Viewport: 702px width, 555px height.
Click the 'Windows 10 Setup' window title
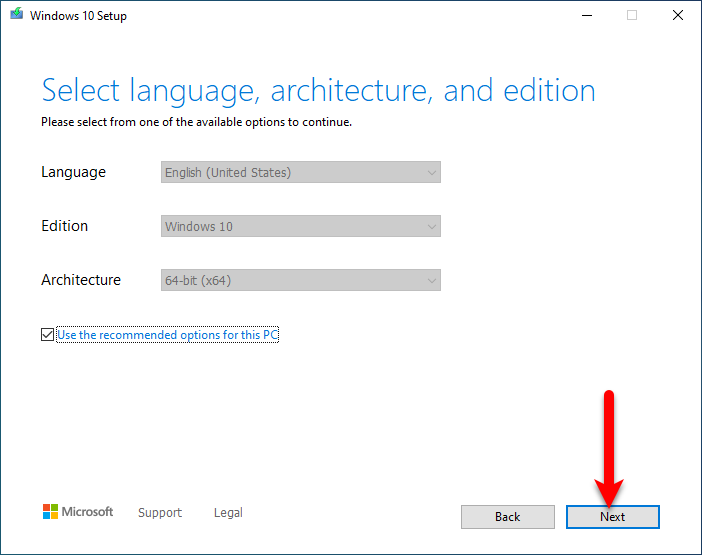point(78,16)
